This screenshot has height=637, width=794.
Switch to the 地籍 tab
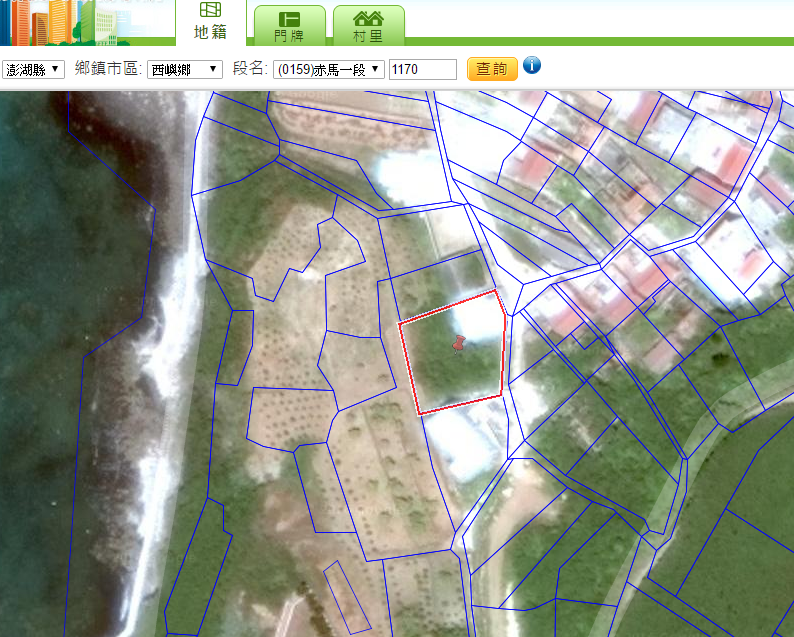click(x=211, y=23)
